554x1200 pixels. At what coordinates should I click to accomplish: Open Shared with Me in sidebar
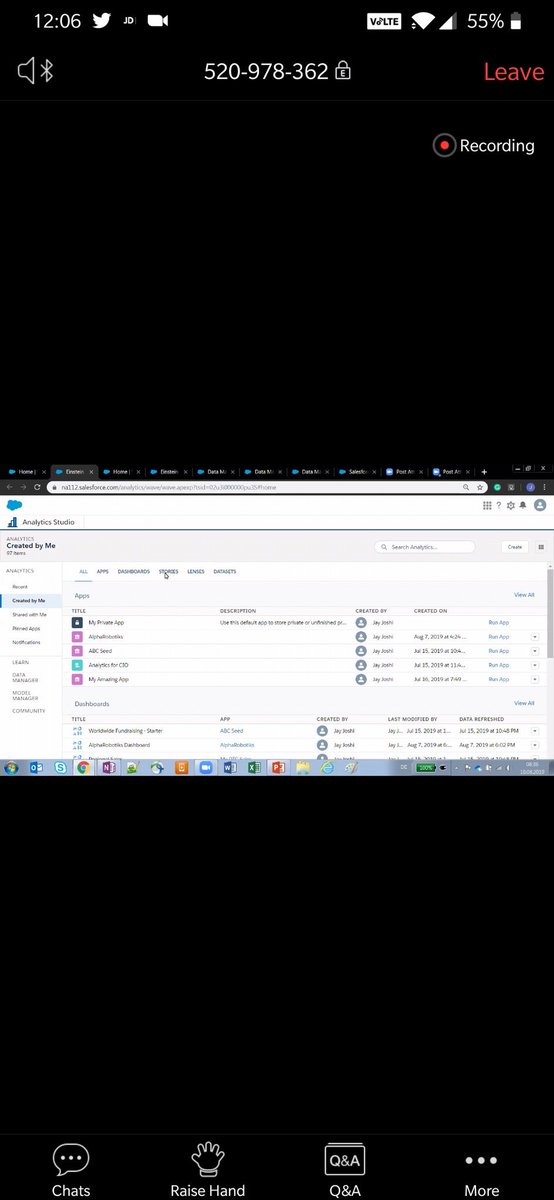pyautogui.click(x=30, y=614)
